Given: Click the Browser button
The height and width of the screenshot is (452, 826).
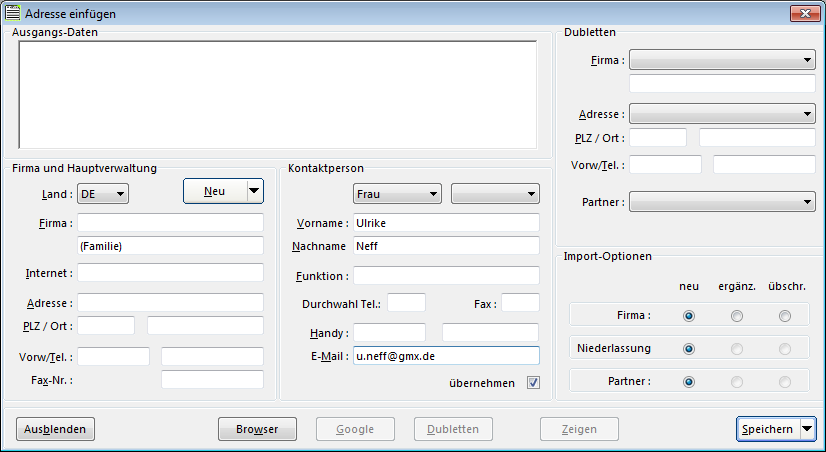Looking at the screenshot, I should 257,430.
